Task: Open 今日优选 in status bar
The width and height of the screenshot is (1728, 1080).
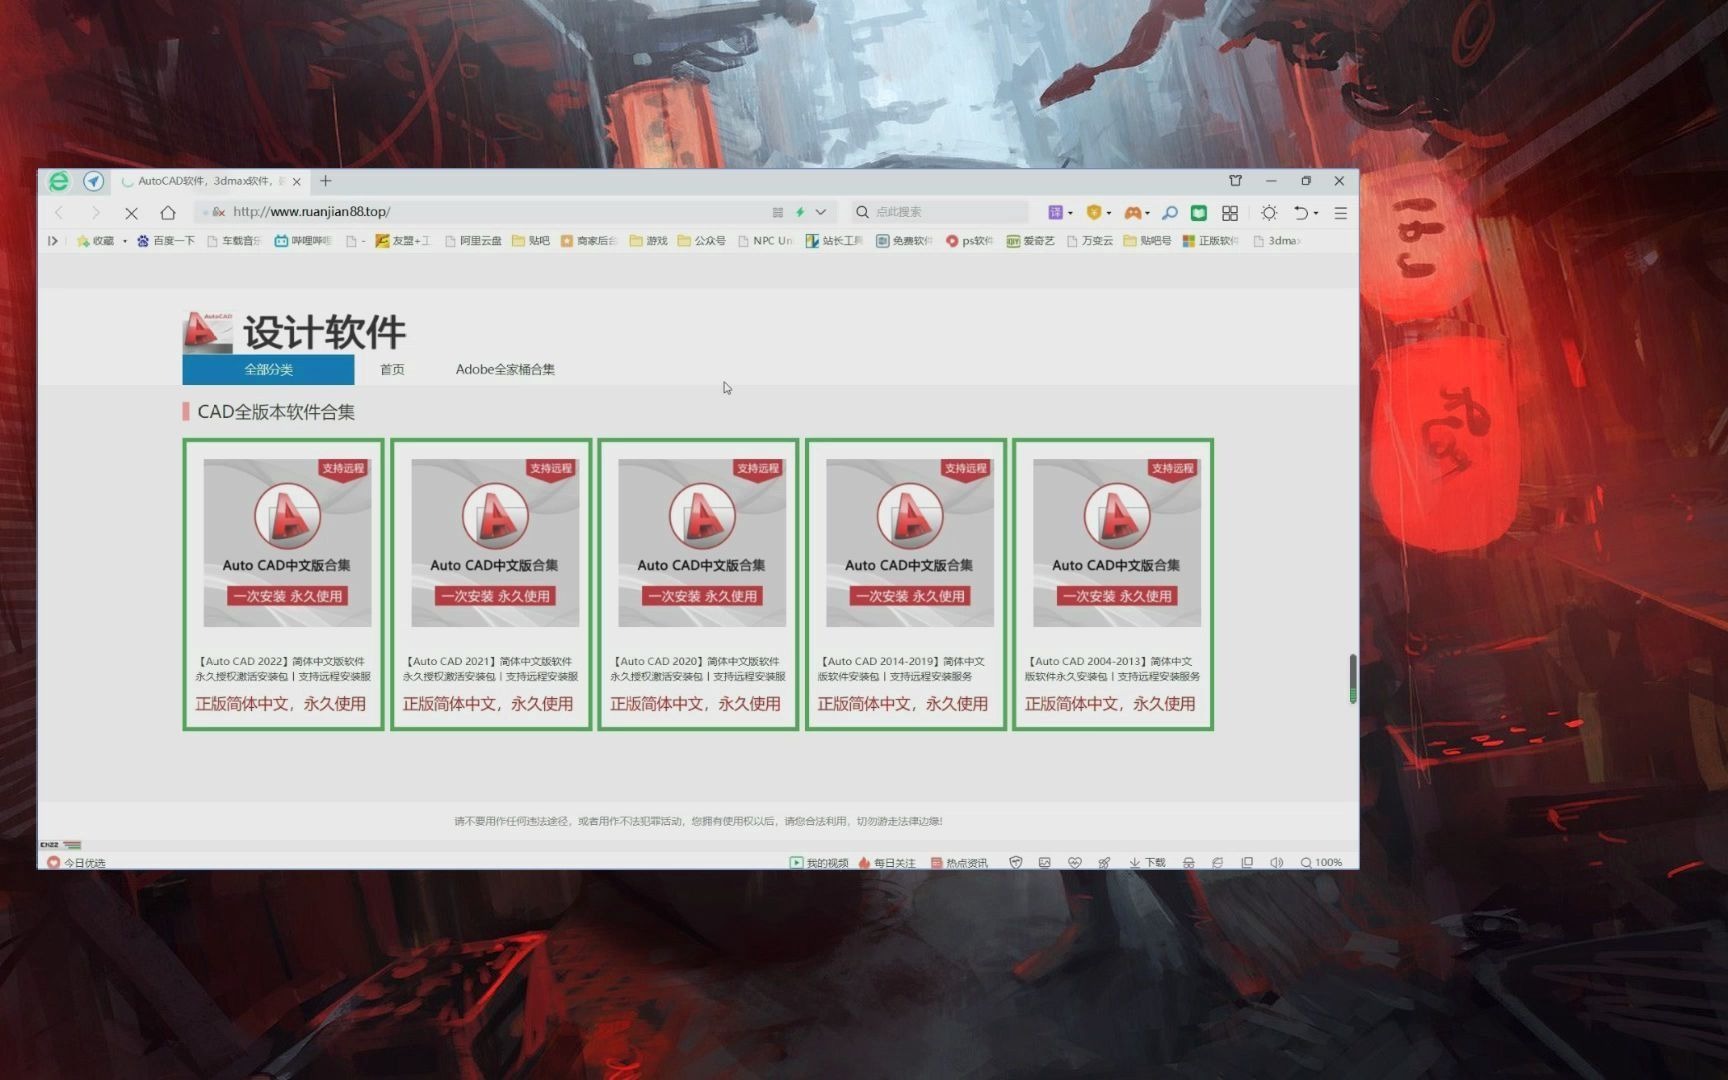Action: point(77,862)
